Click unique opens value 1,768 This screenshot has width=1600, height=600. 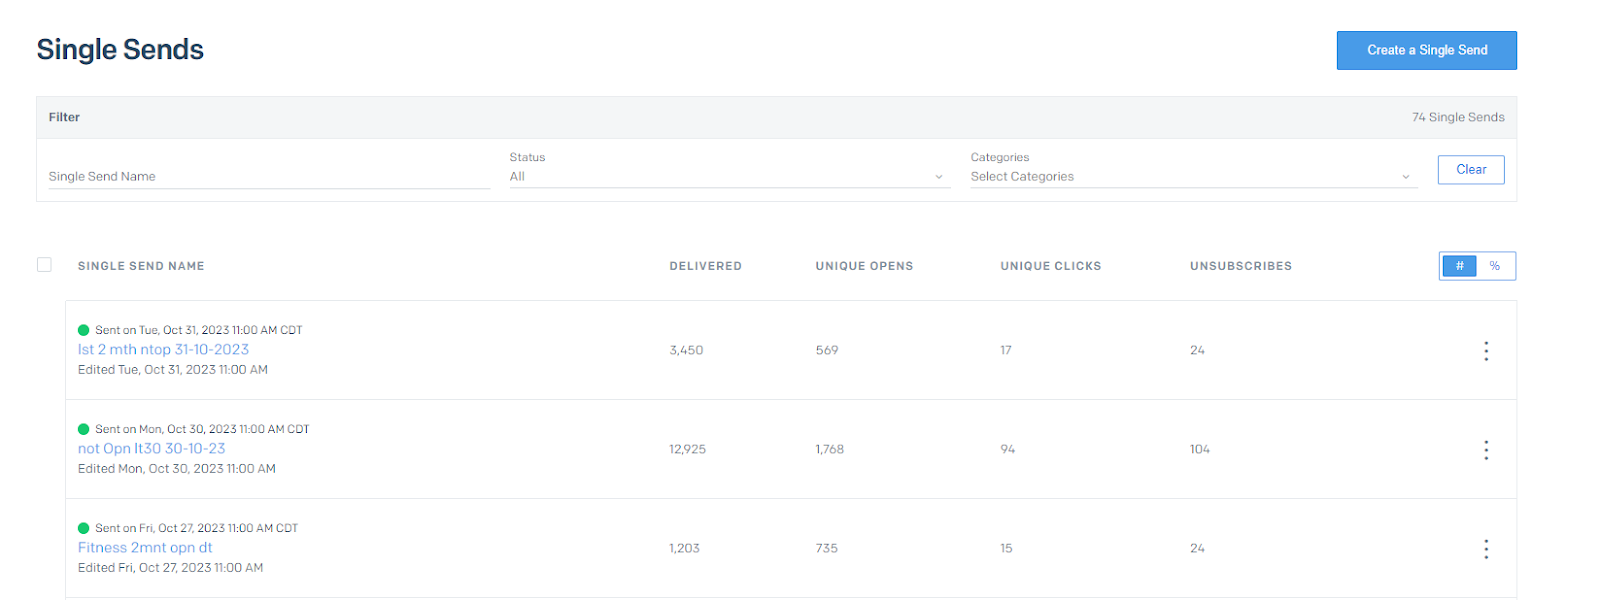(x=829, y=449)
